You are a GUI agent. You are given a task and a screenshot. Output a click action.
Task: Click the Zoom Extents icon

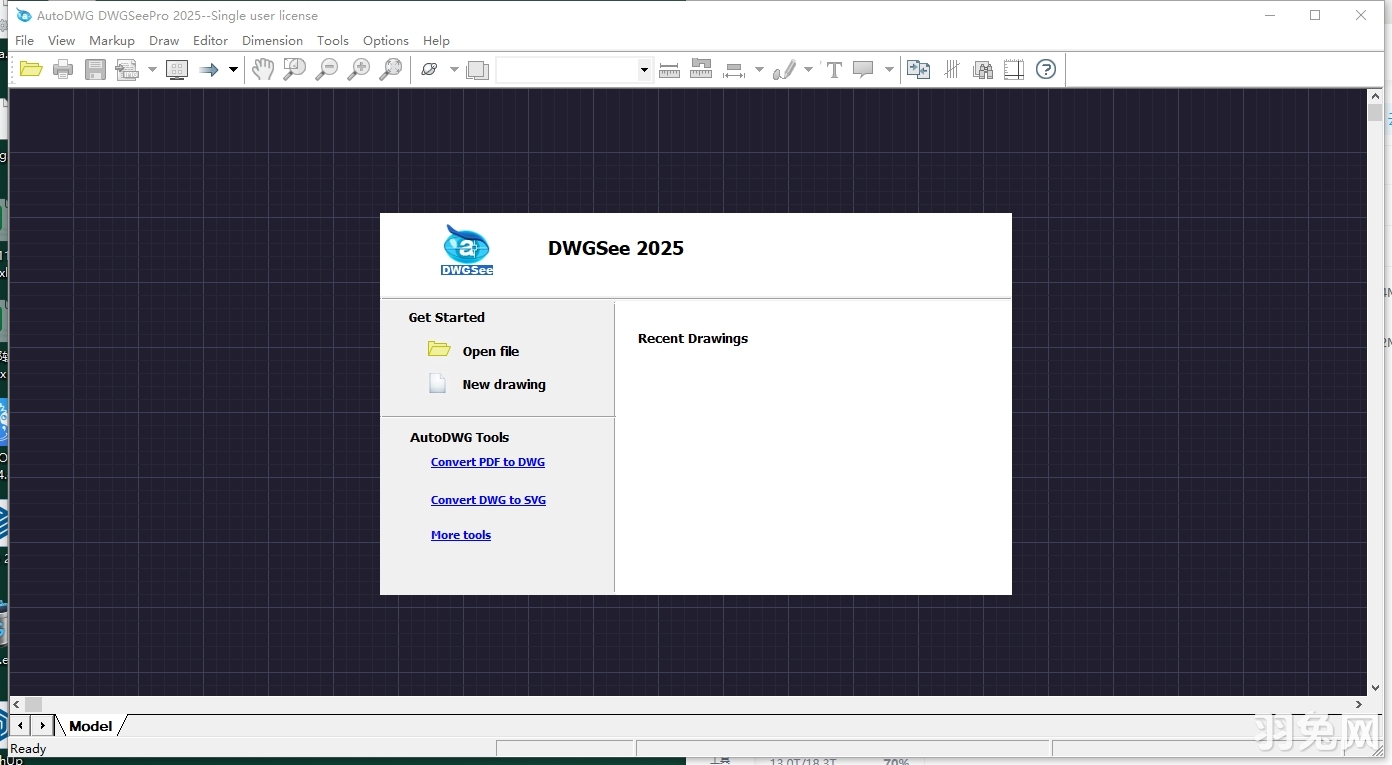(x=391, y=69)
